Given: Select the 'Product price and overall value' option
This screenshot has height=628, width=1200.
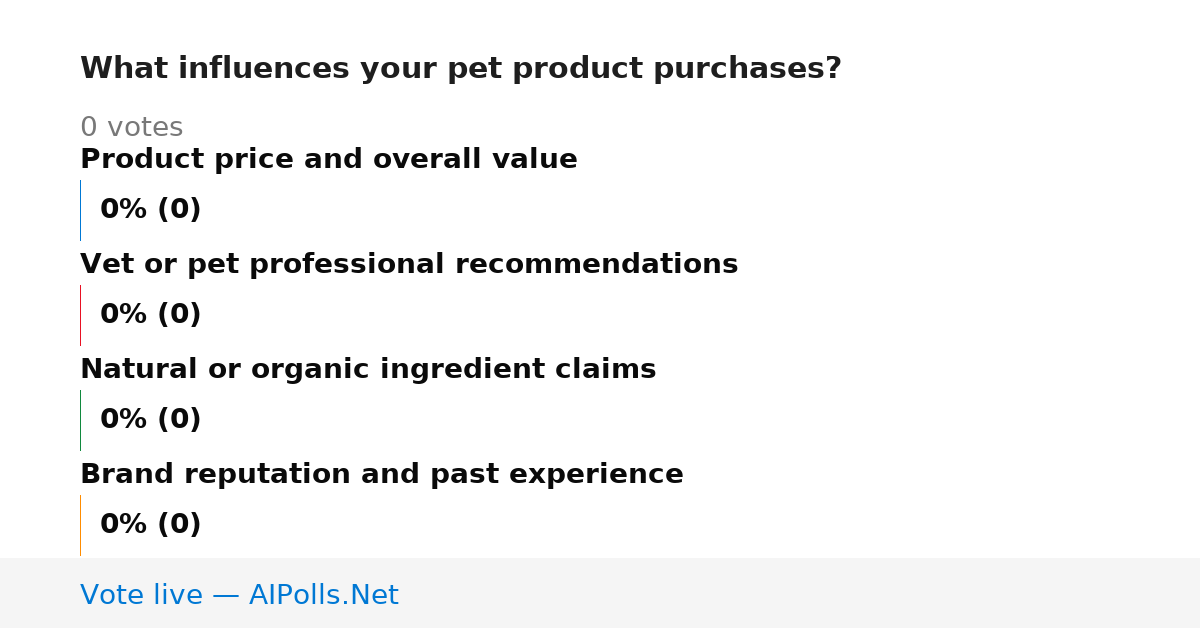Looking at the screenshot, I should click(329, 160).
